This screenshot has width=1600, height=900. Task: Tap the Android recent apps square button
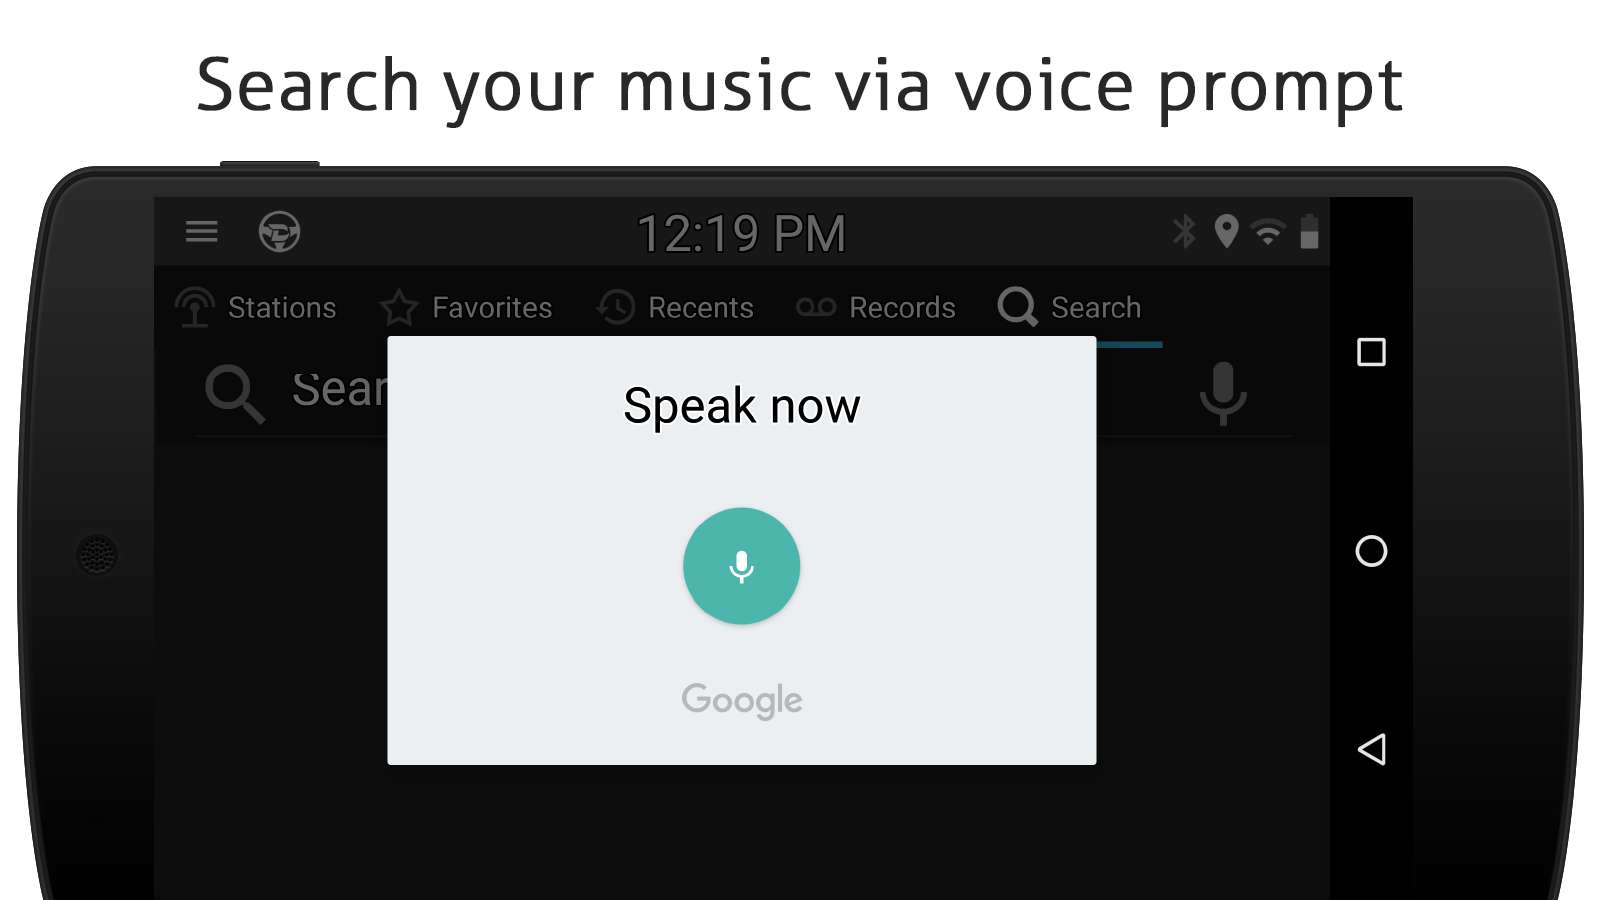coord(1371,352)
